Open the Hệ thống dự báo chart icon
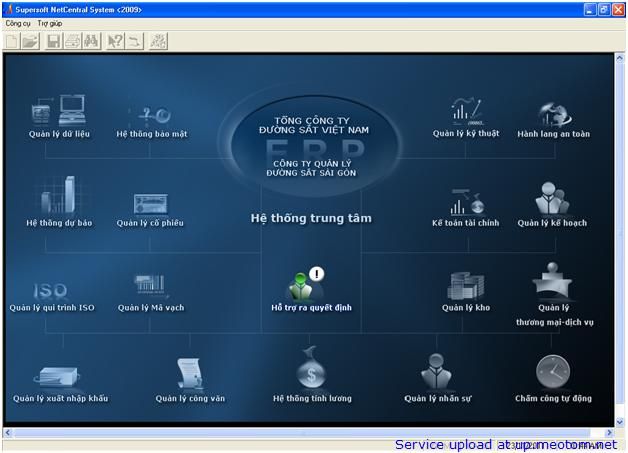Screen dimensions: 628x453 (58, 195)
